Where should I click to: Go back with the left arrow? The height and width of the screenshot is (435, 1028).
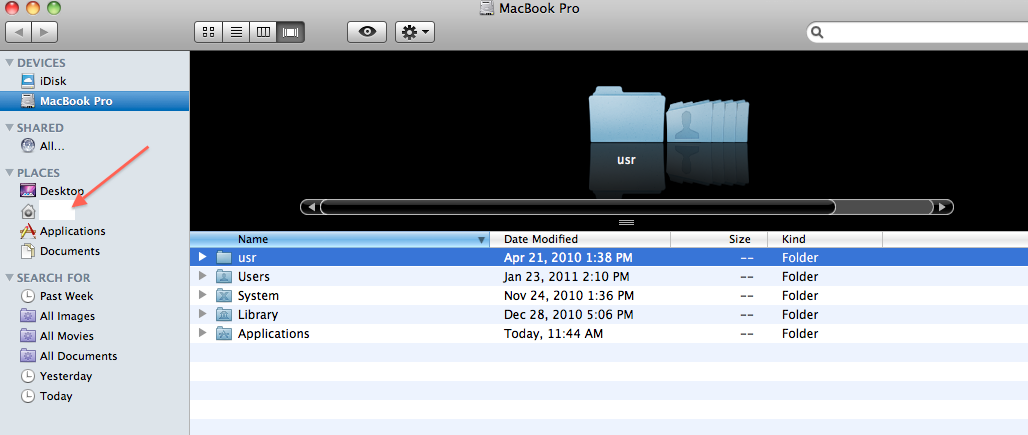point(19,32)
